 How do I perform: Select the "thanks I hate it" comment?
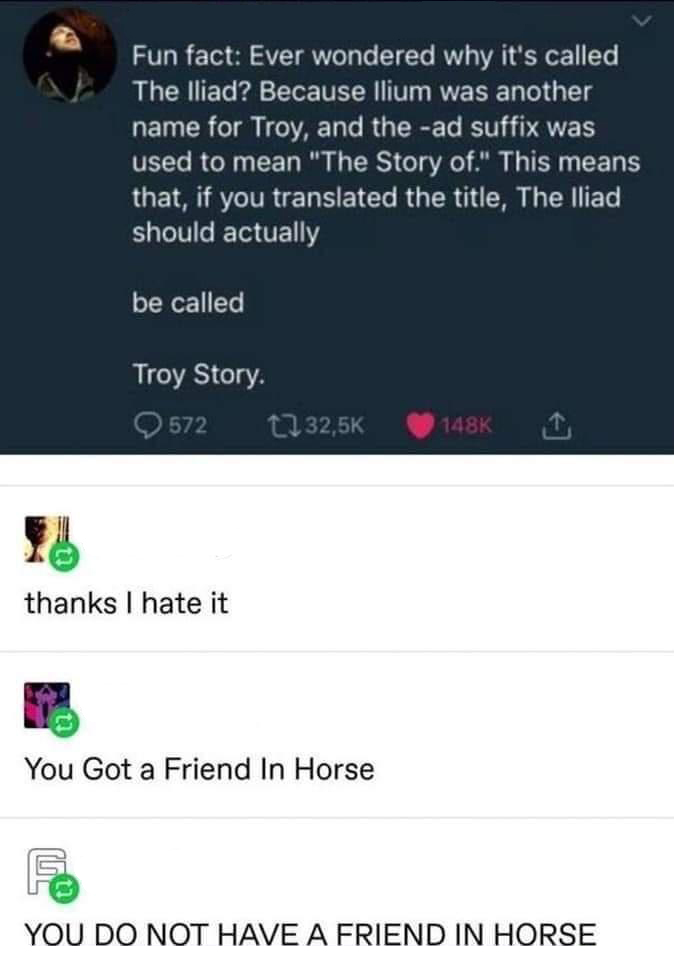coord(126,603)
